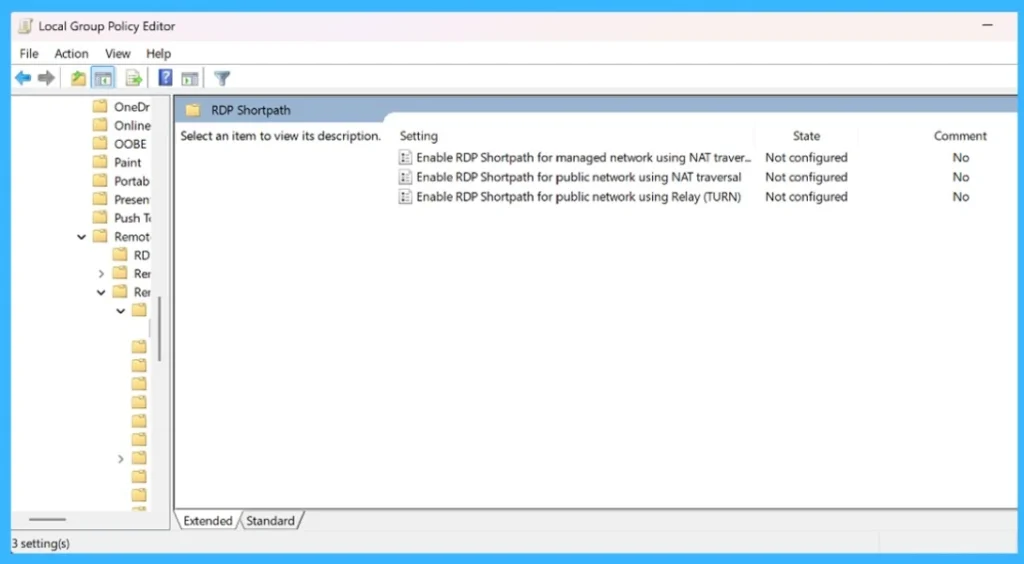Click the policy icon for managed network setting
This screenshot has width=1024, height=564.
406,157
